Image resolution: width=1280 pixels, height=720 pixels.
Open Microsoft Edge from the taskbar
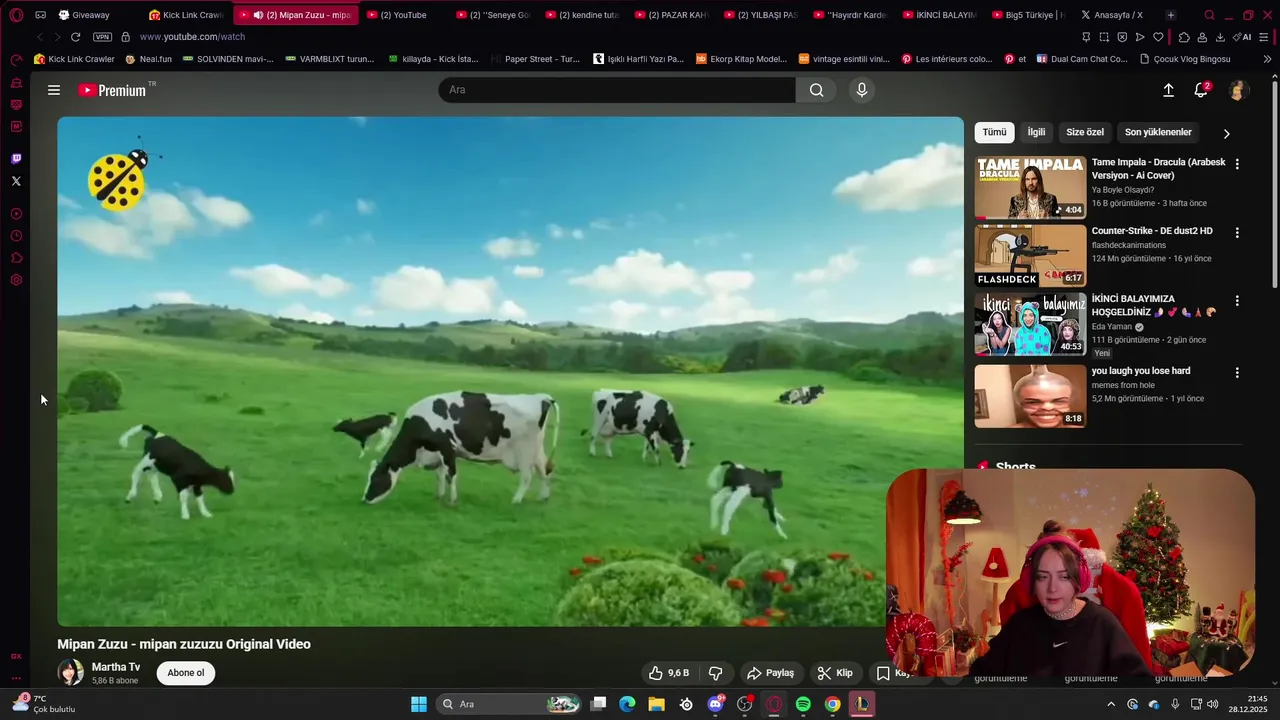pyautogui.click(x=627, y=704)
